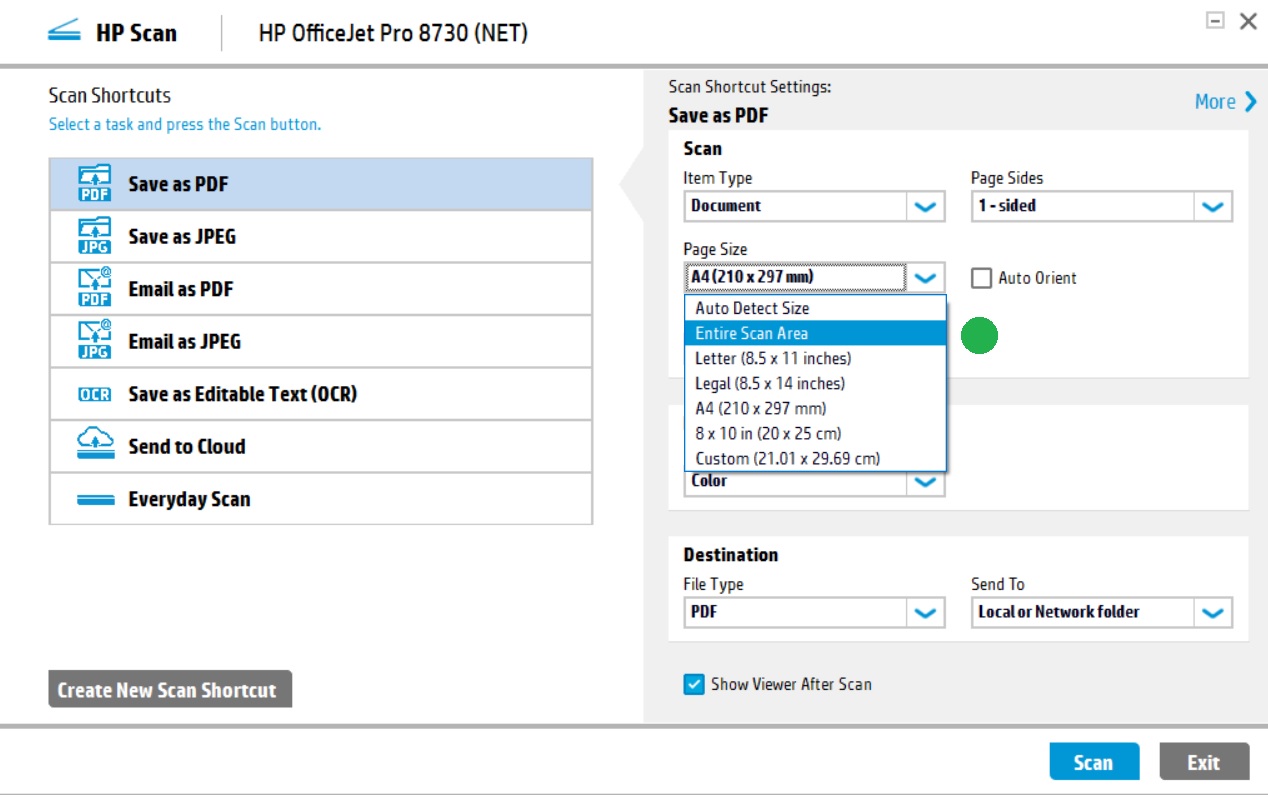This screenshot has height=797, width=1268.
Task: Enable the Auto Orient checkbox
Action: tap(982, 278)
